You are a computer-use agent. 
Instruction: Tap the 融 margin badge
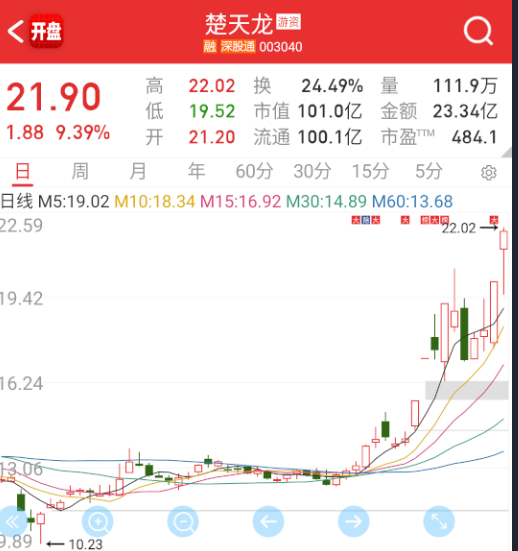pyautogui.click(x=209, y=46)
